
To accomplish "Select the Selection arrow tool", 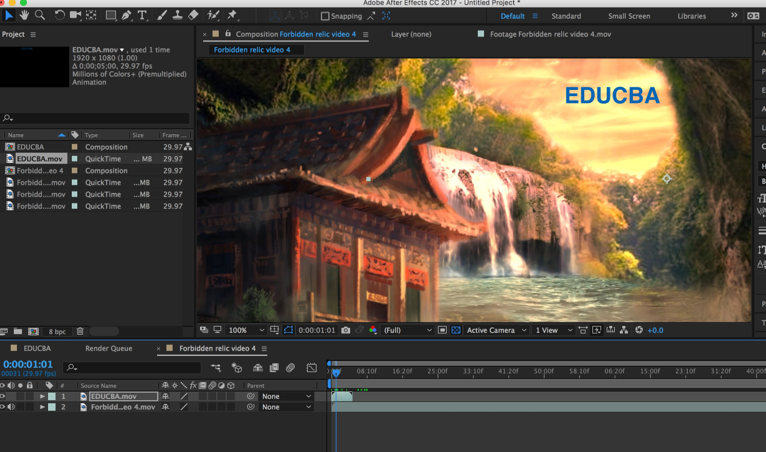I will [x=9, y=16].
